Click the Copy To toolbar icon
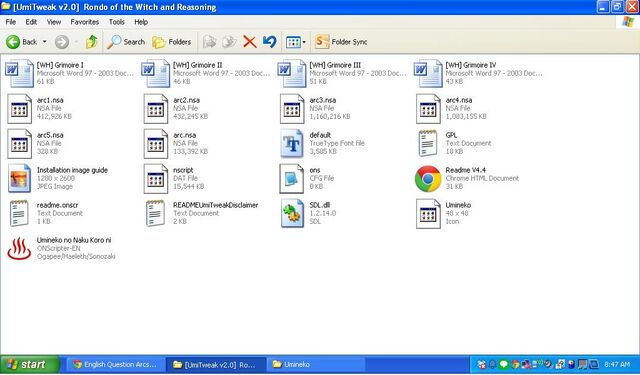Screen dimensions: 640x375 (x=229, y=42)
